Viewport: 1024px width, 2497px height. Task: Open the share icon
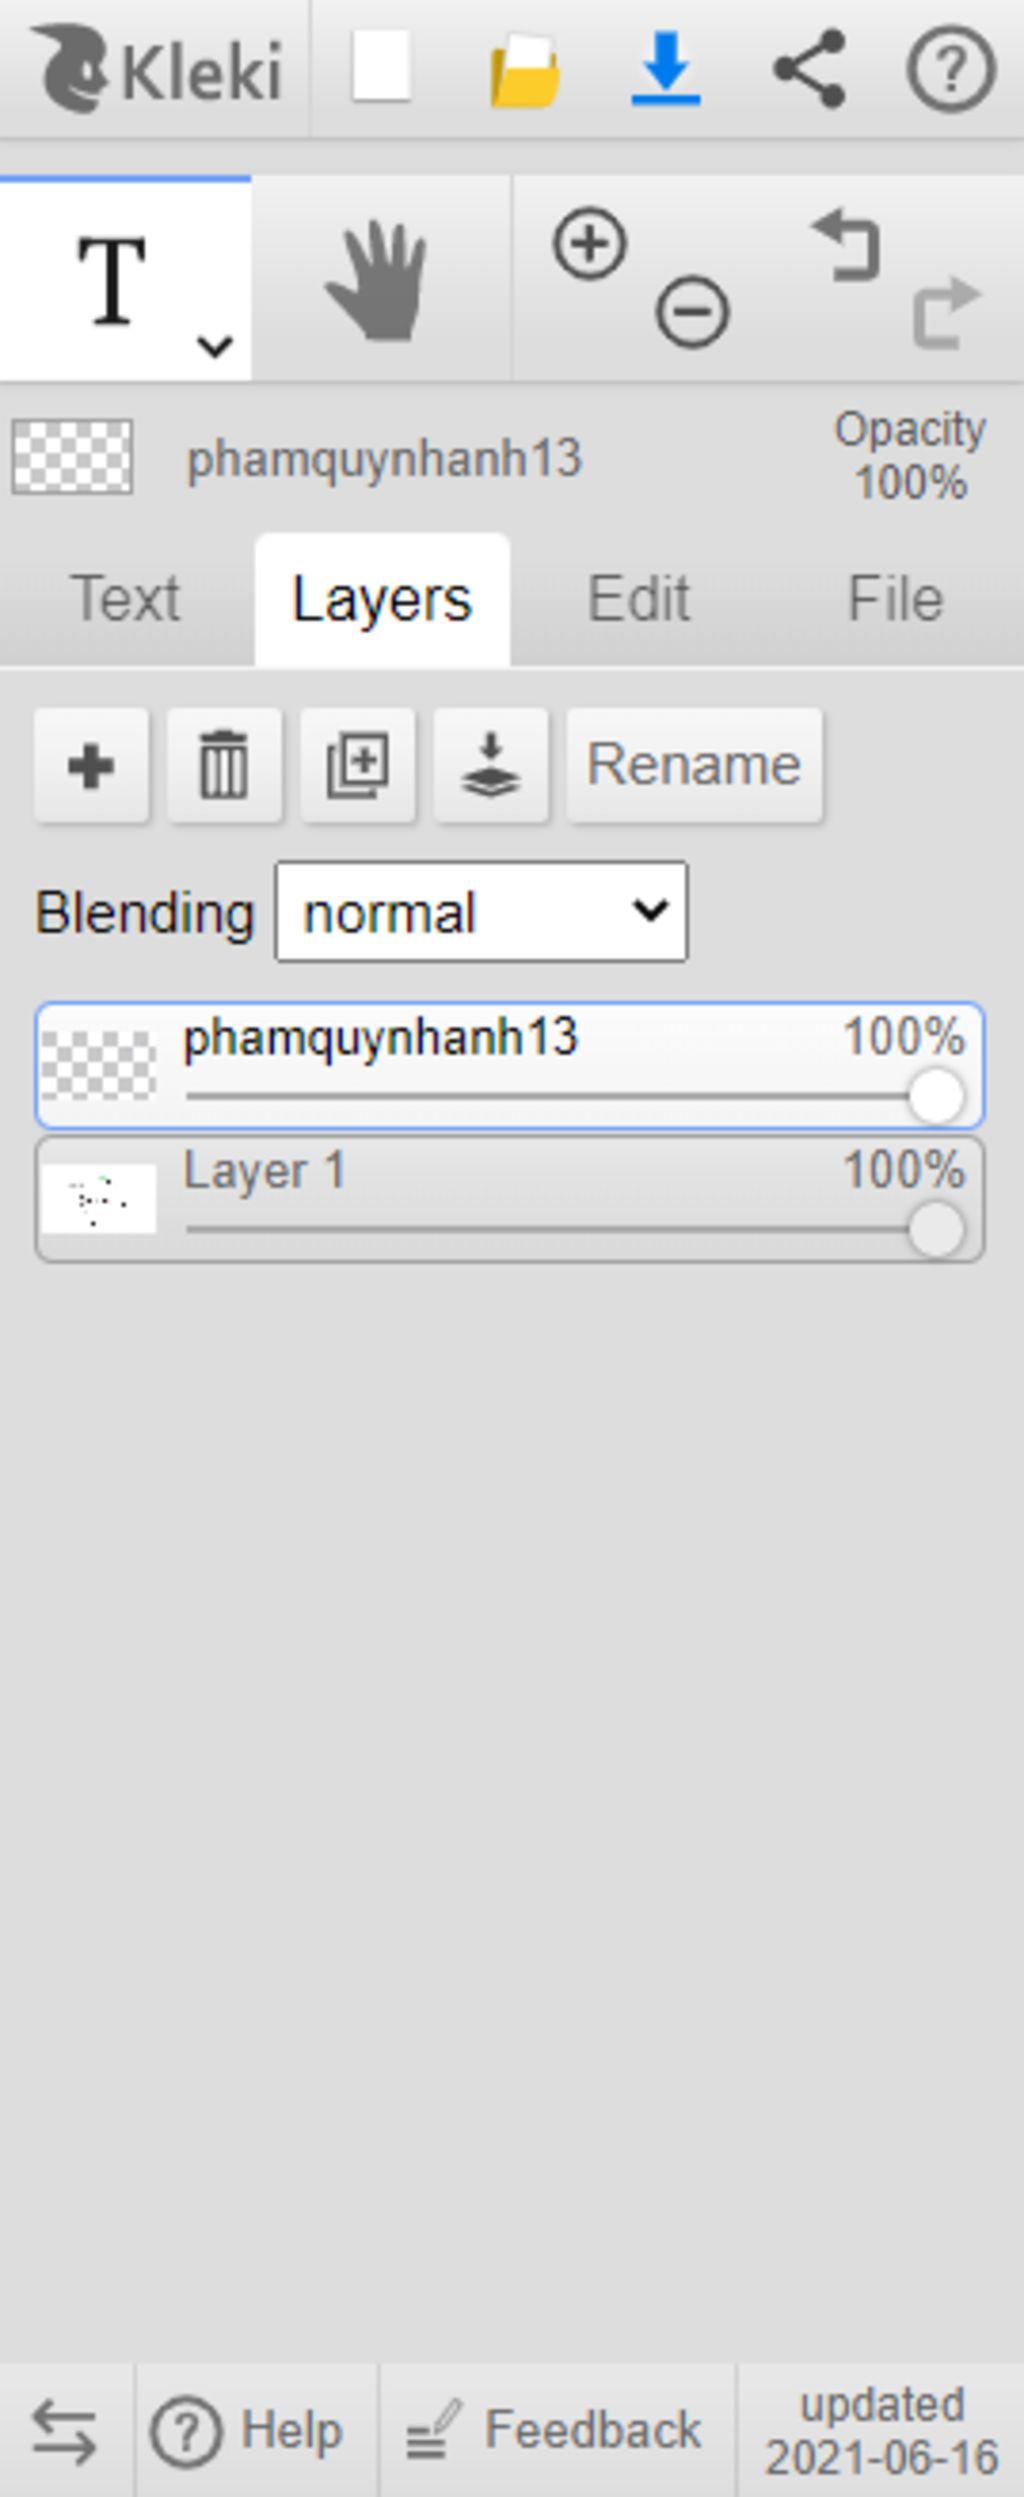click(x=809, y=68)
